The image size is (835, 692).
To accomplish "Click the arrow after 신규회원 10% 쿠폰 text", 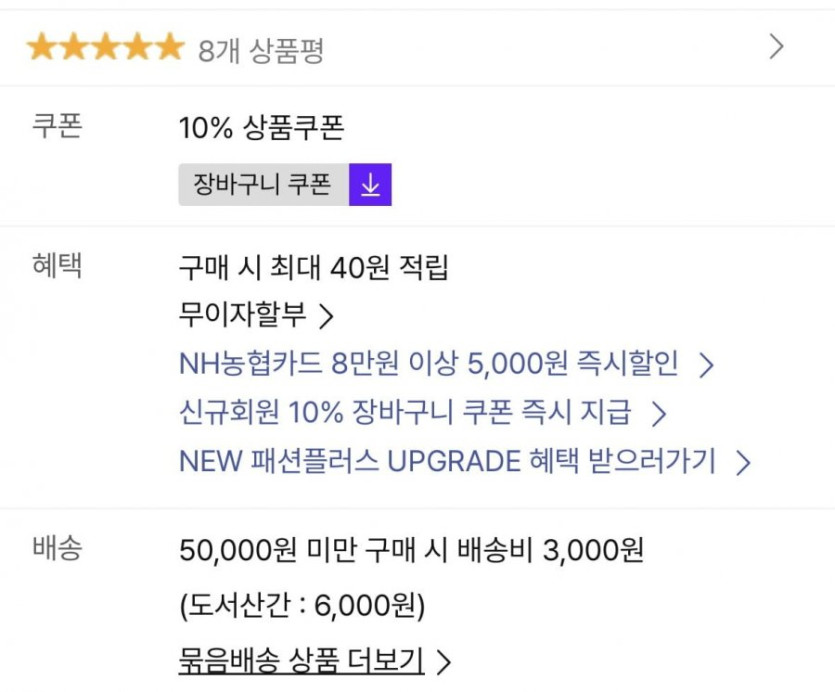I will (x=658, y=413).
